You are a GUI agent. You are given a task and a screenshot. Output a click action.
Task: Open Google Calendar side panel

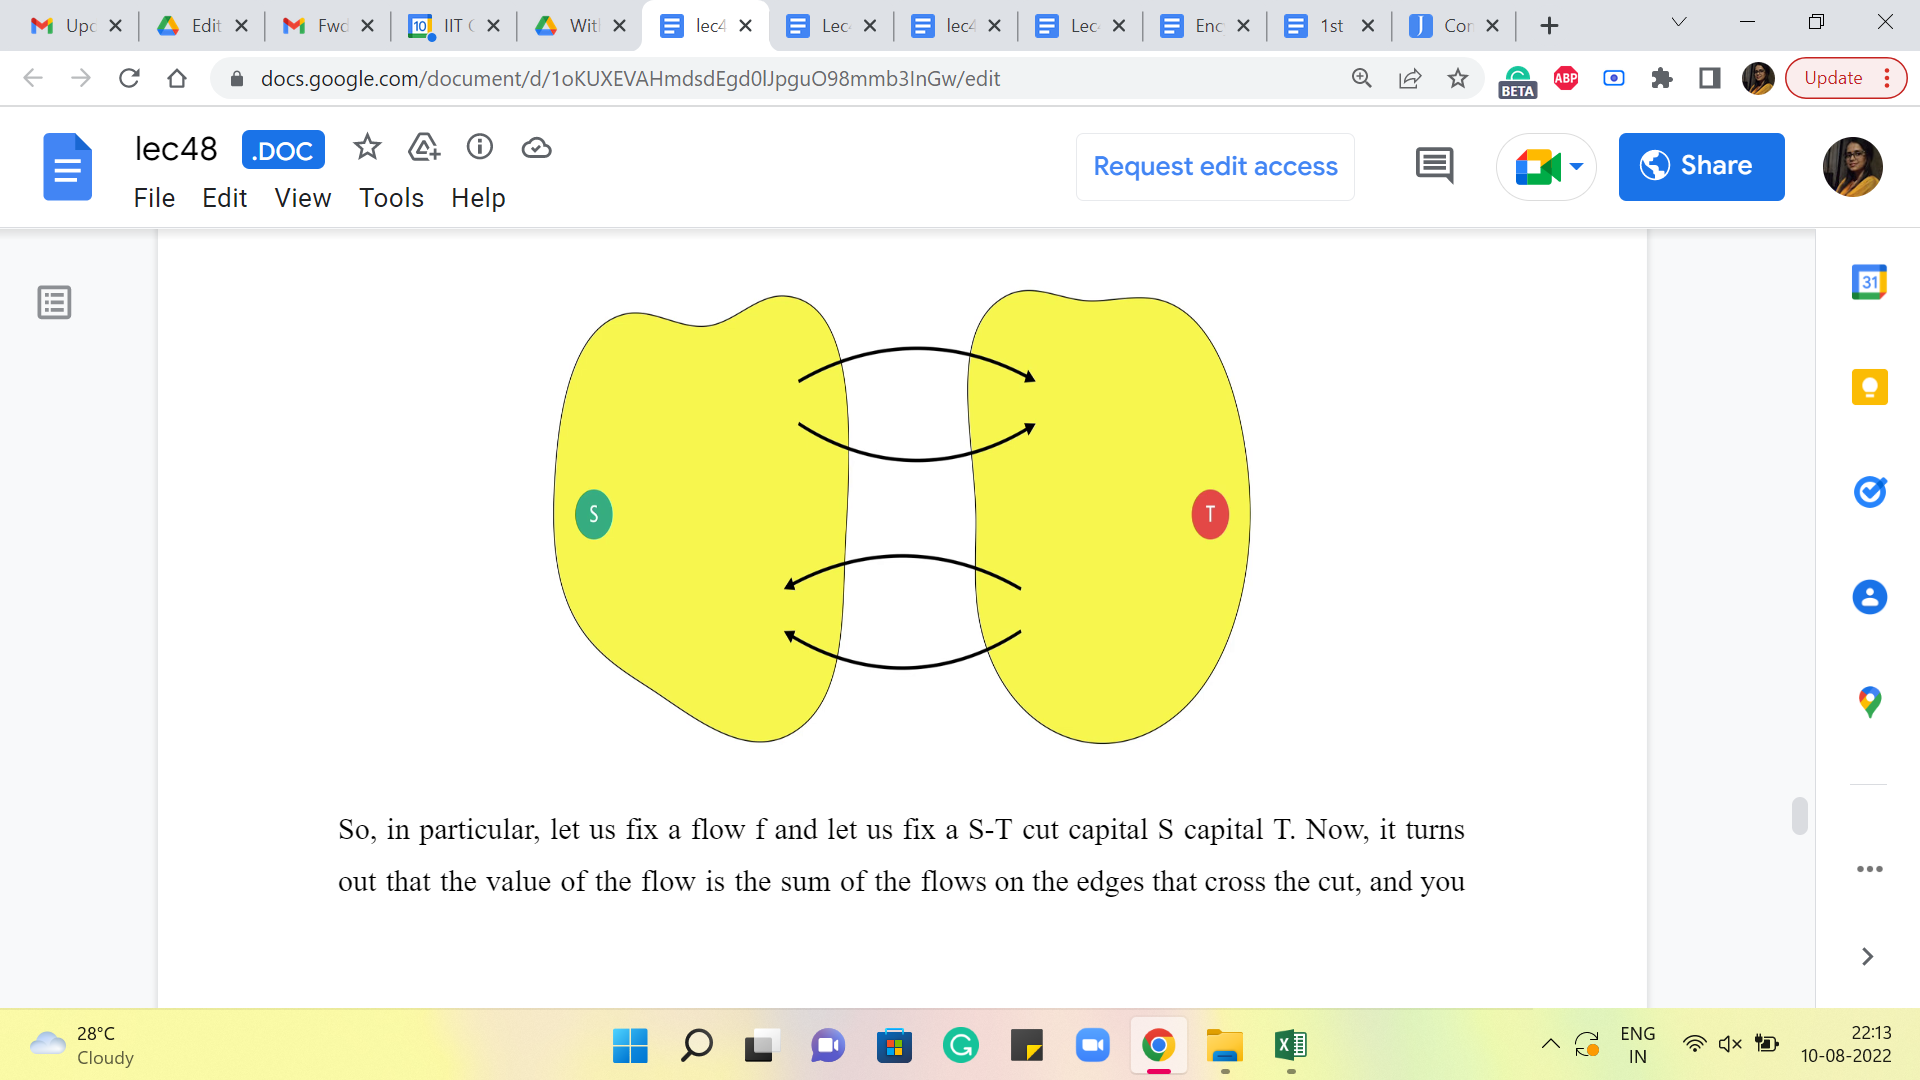coord(1869,283)
